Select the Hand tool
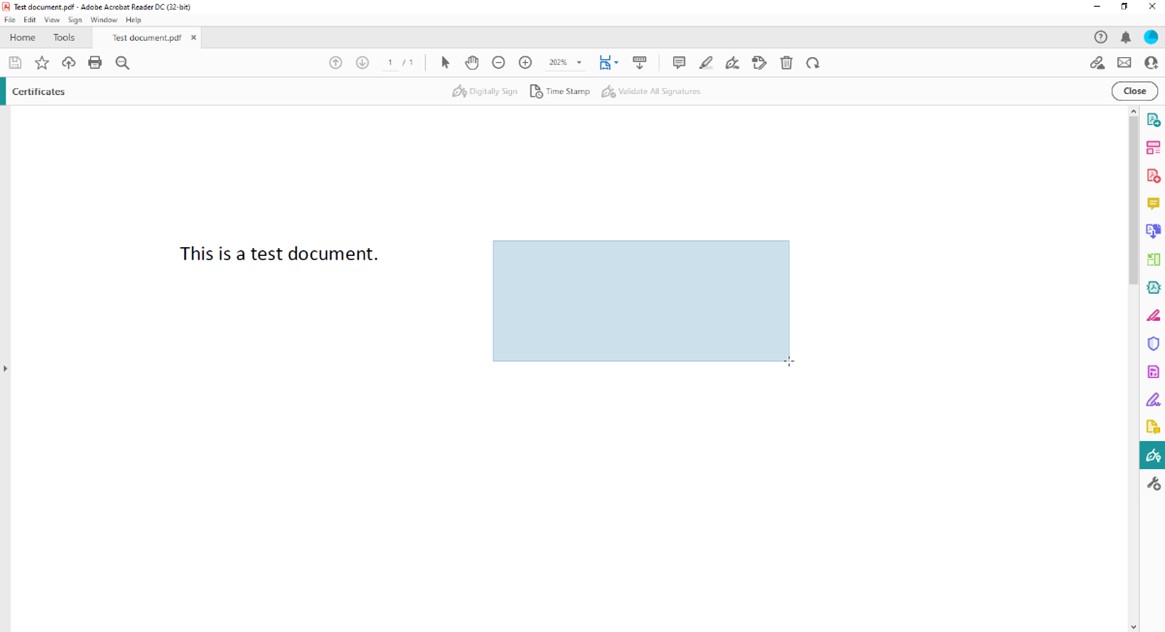 471,62
